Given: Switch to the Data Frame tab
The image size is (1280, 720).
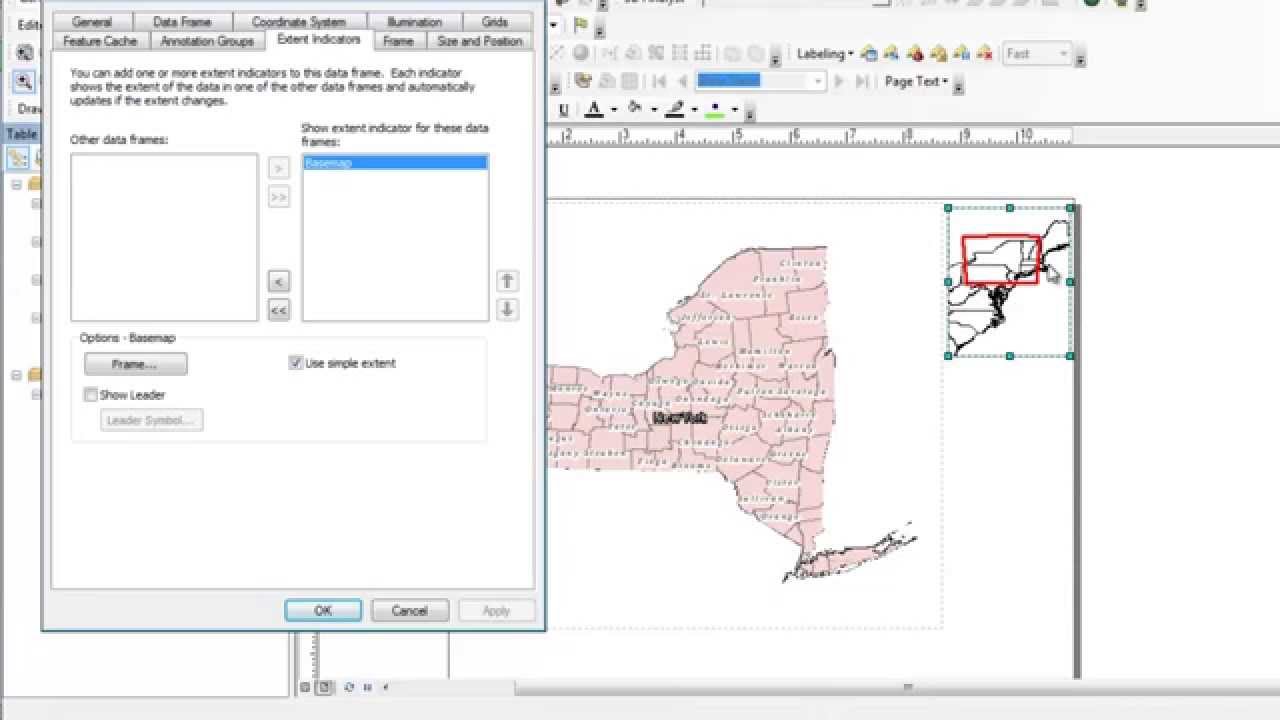Looking at the screenshot, I should (x=182, y=21).
